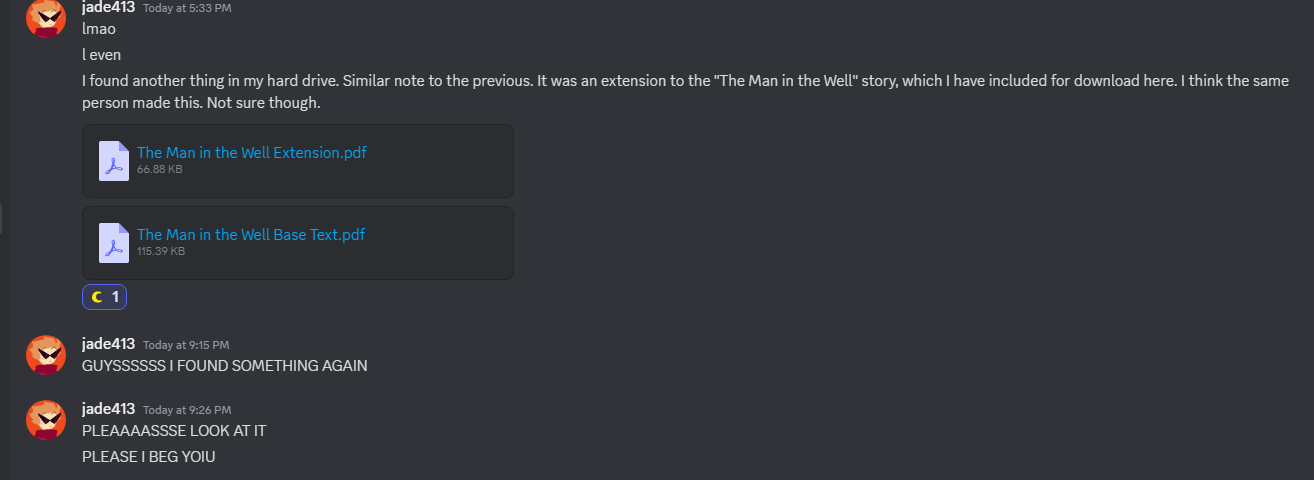Open The Man in the Well Base Text.pdf link

(251, 234)
